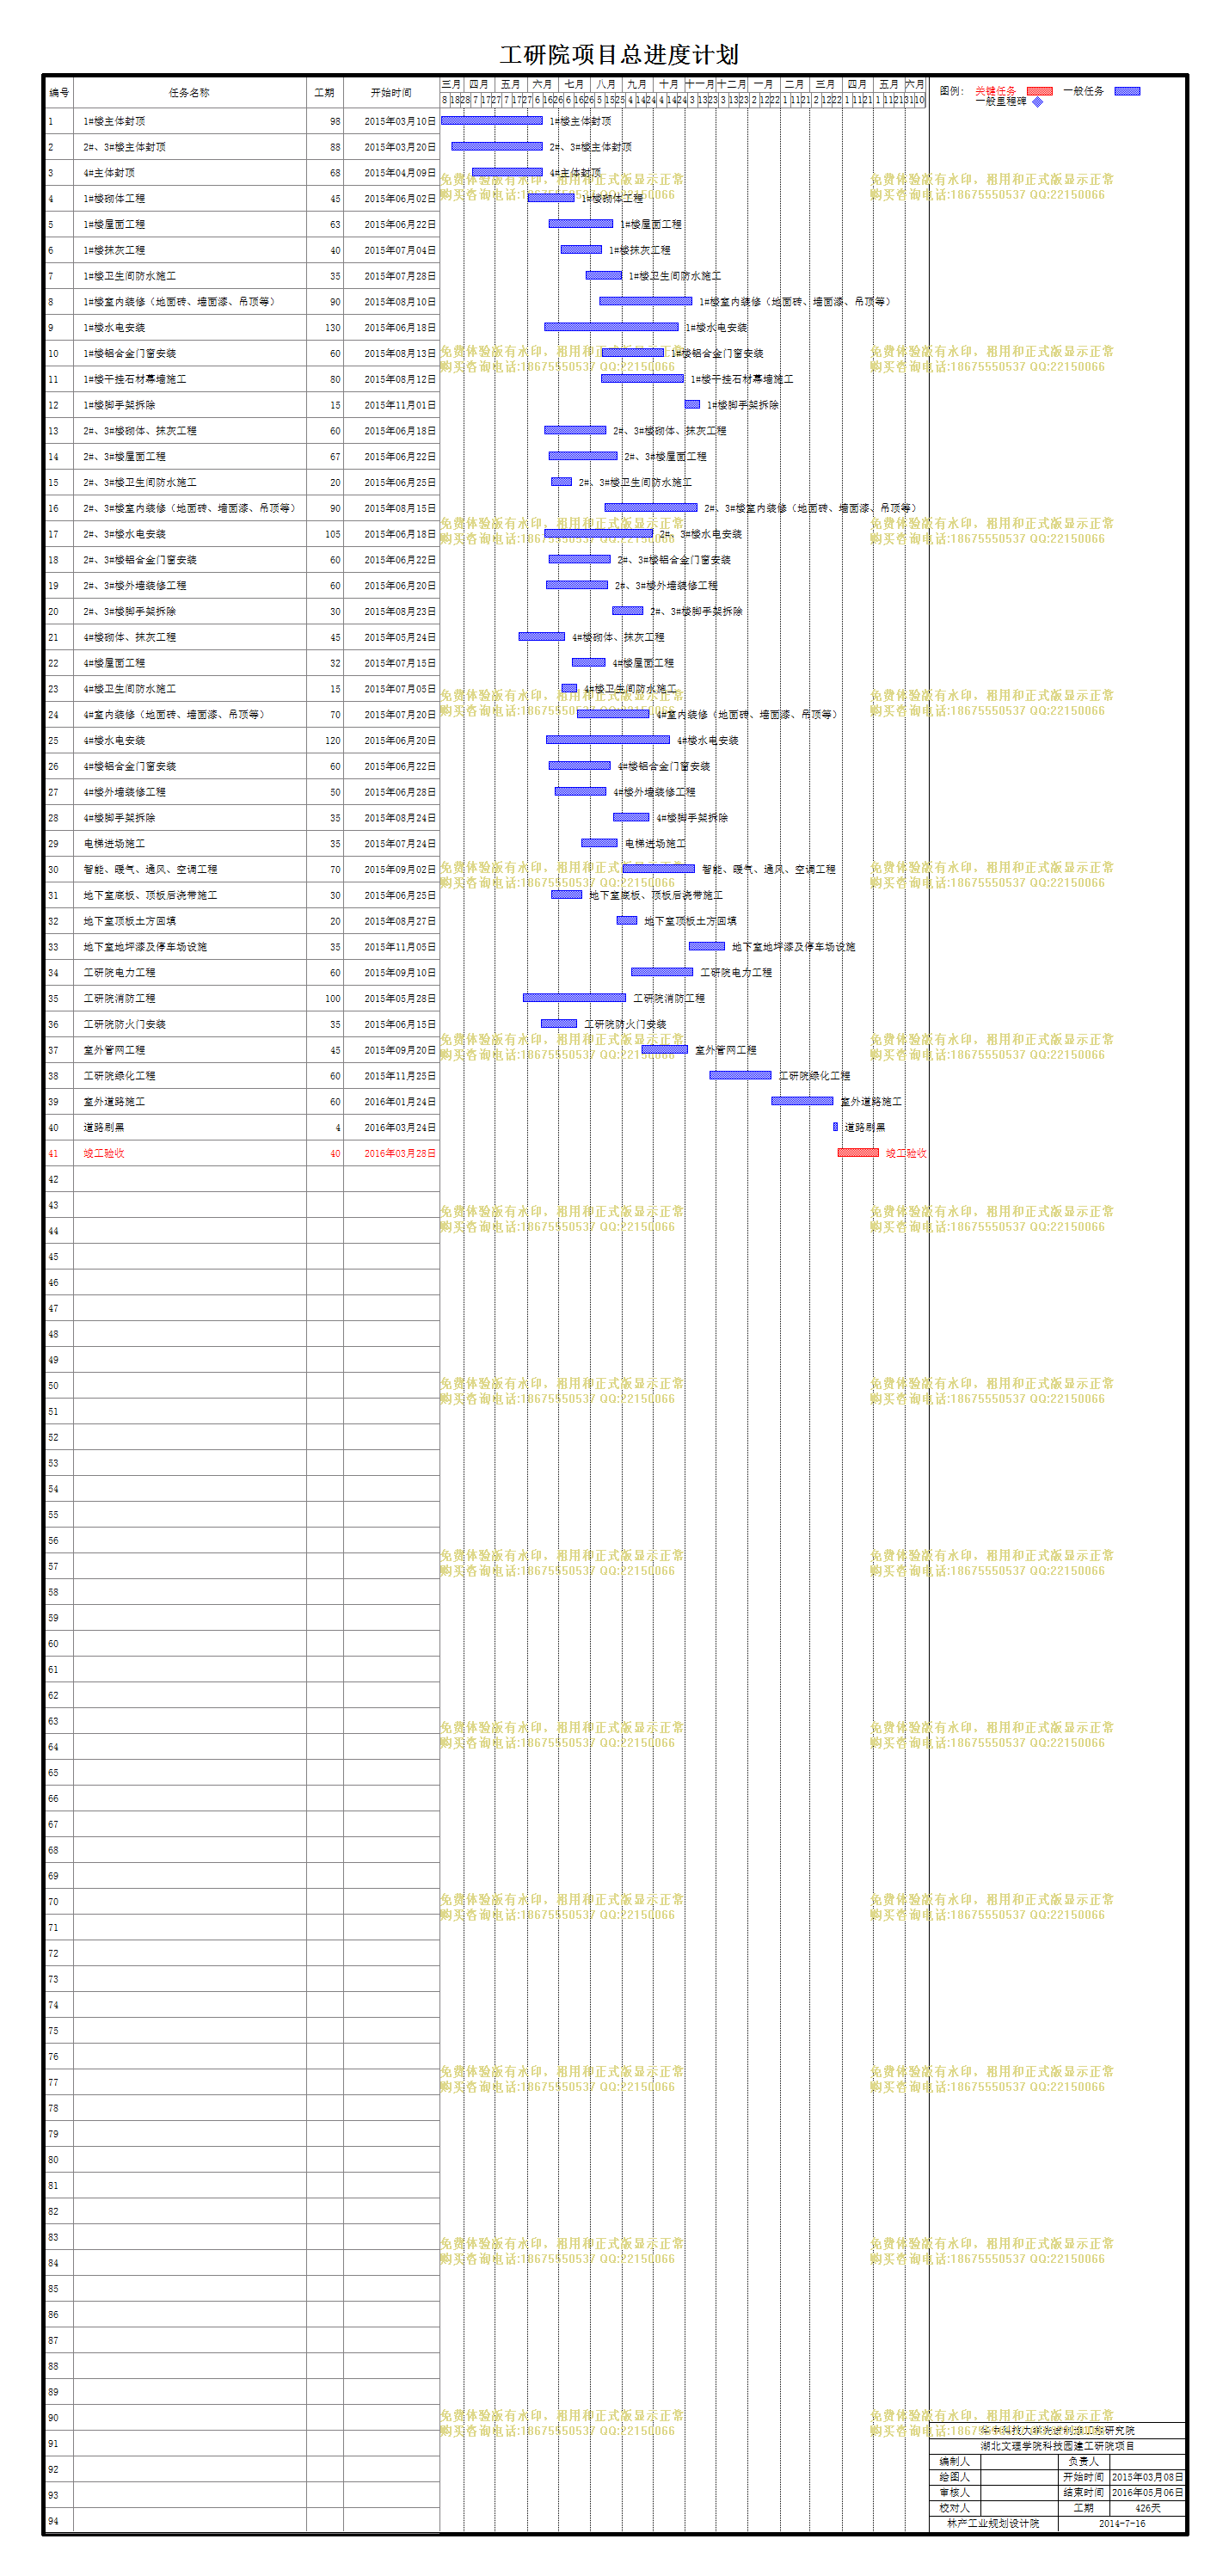Click duration cell 98 in row 1

(x=324, y=121)
